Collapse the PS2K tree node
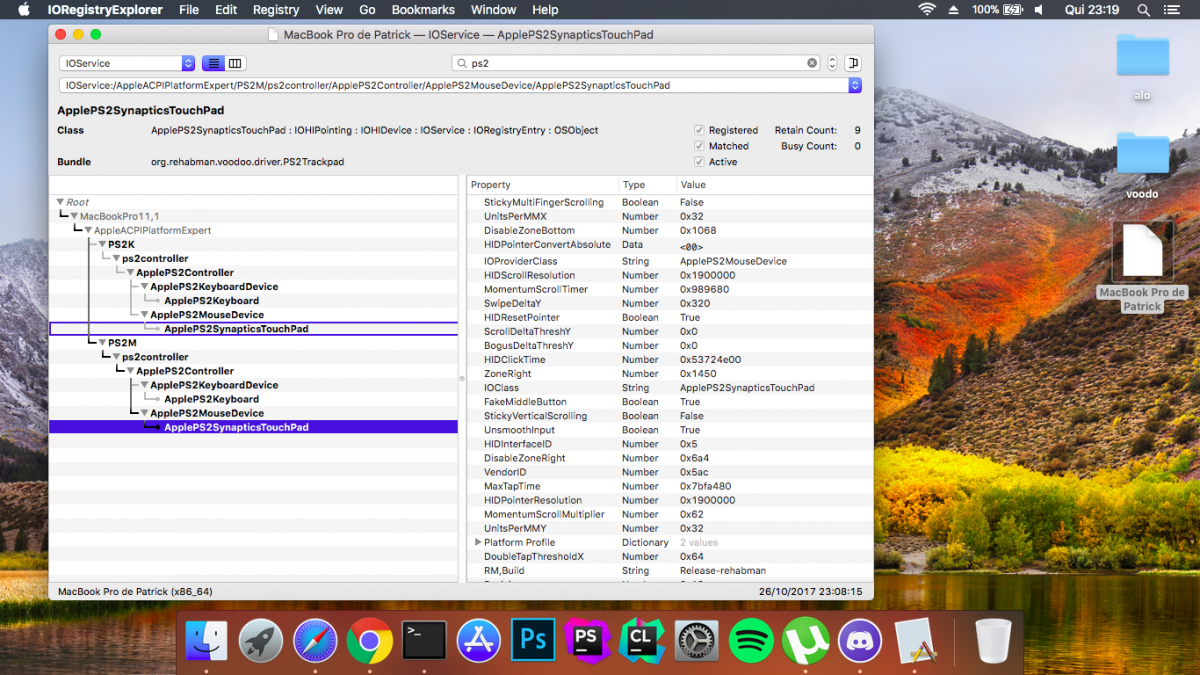 (x=101, y=244)
